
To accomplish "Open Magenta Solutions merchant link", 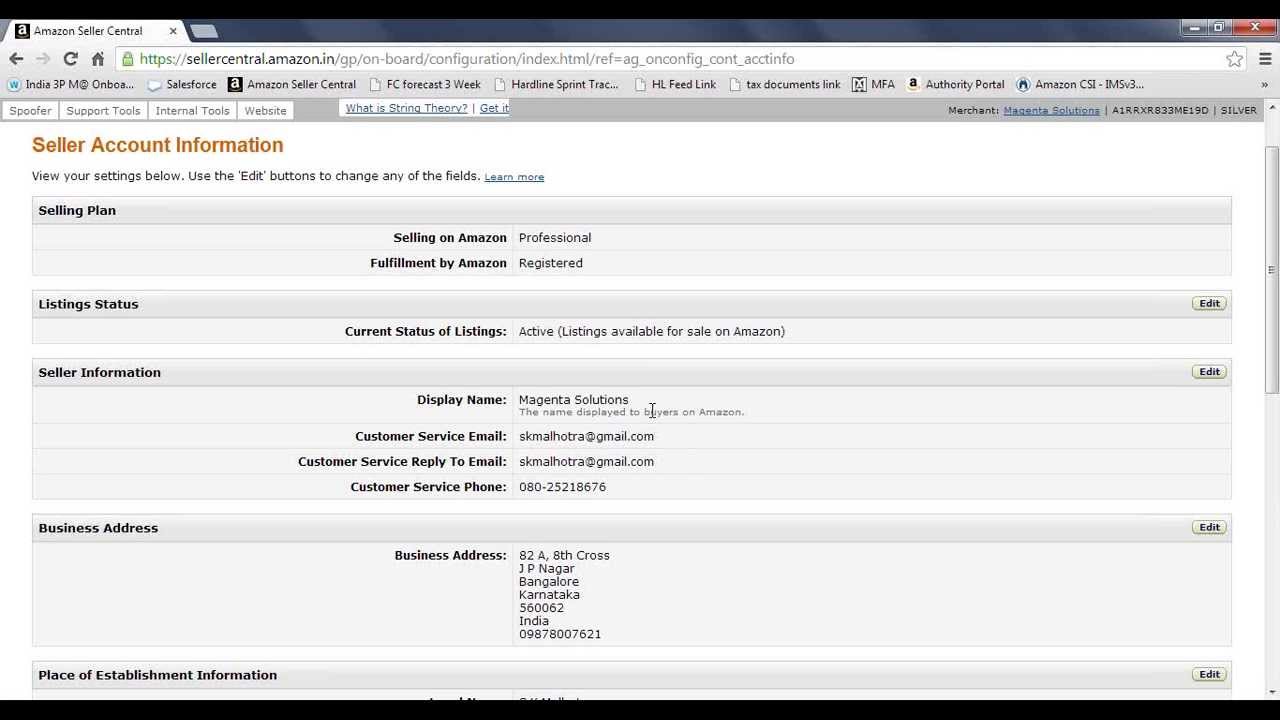I will click(1051, 110).
